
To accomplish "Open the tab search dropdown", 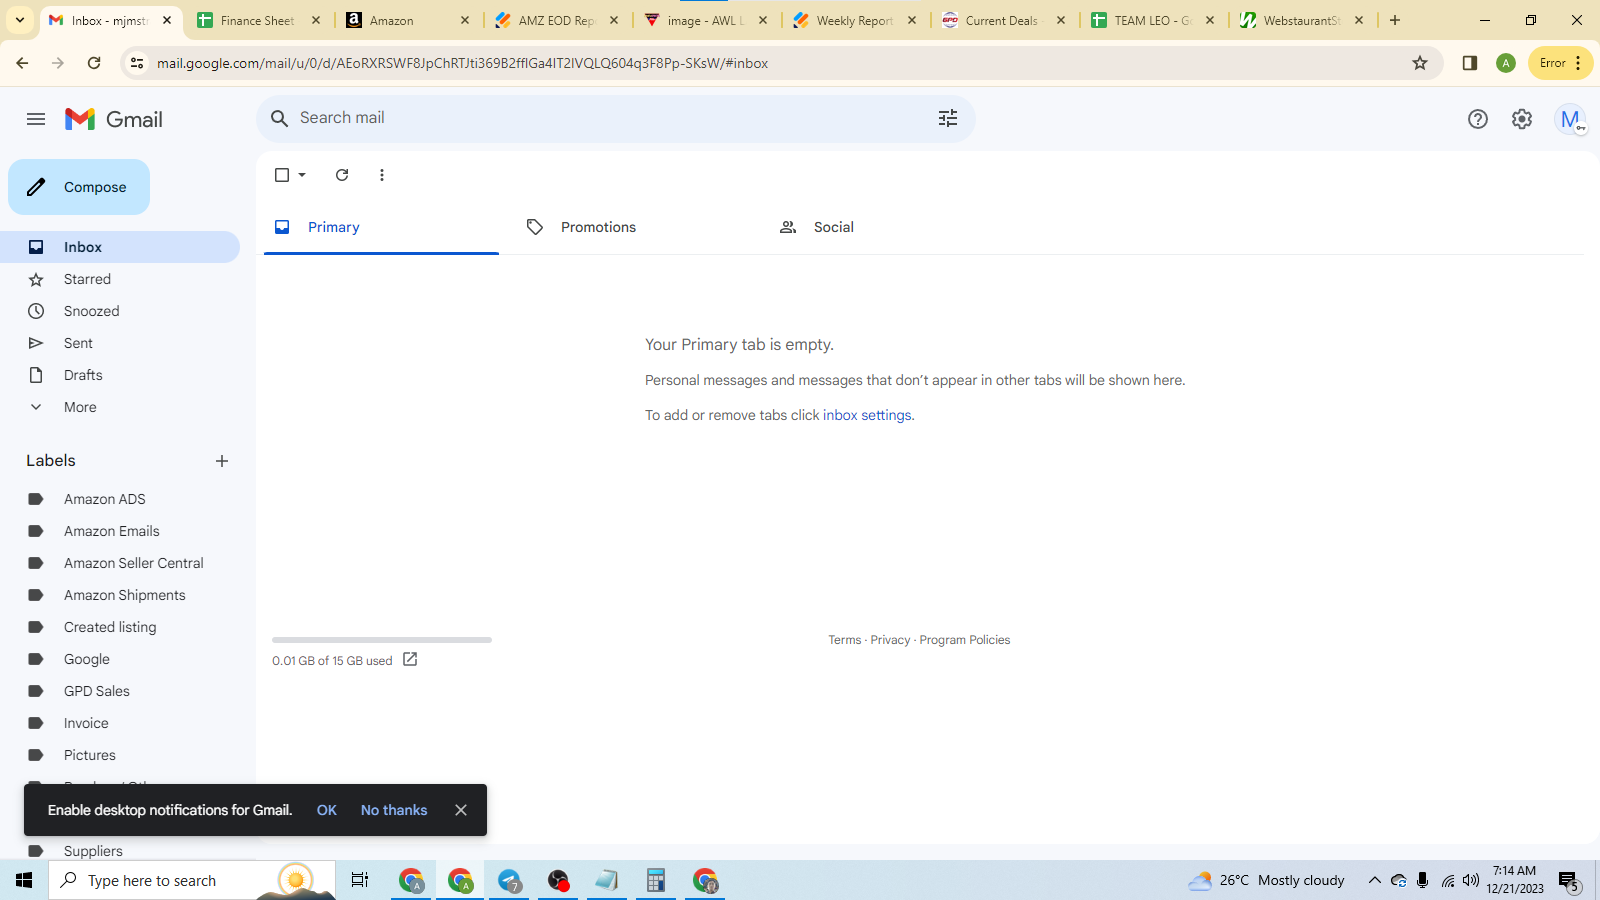I will point(19,20).
